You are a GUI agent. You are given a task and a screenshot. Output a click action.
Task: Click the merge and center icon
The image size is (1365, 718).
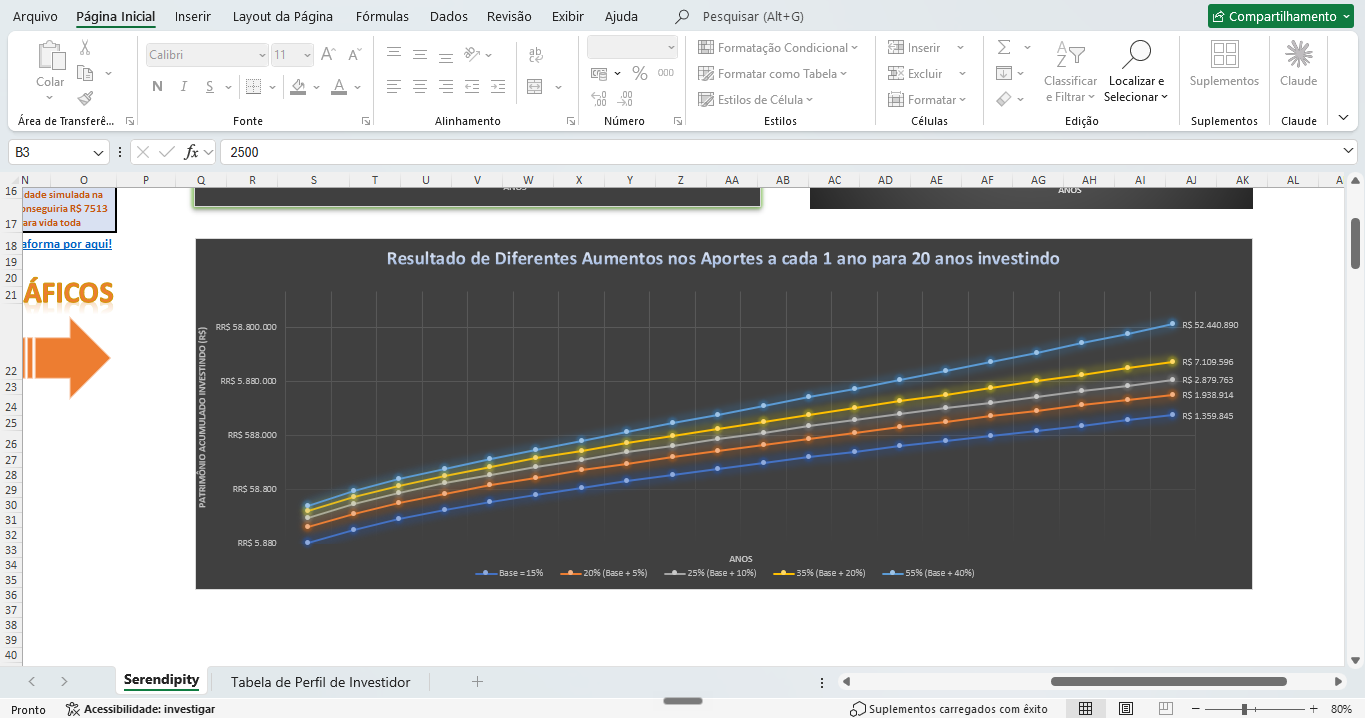[534, 87]
